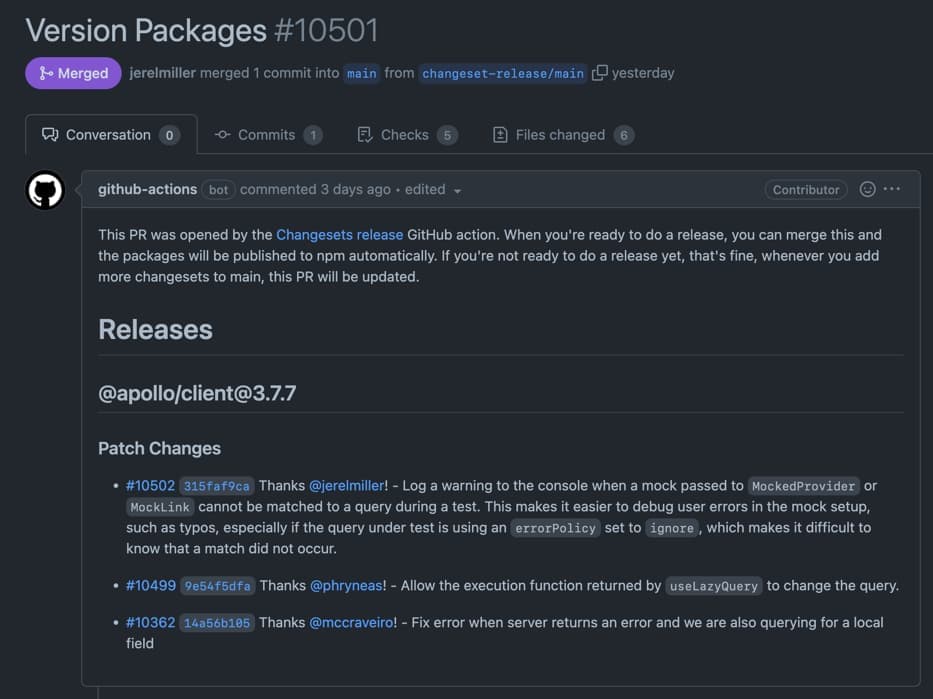
Task: Open pull request #10499 link
Action: pyautogui.click(x=151, y=585)
